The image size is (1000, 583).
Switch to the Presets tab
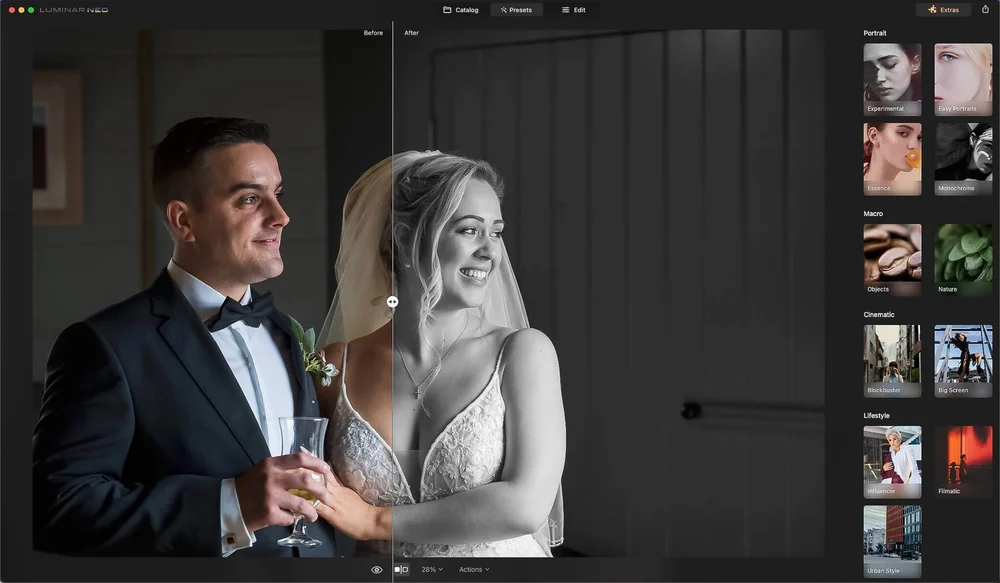point(516,10)
